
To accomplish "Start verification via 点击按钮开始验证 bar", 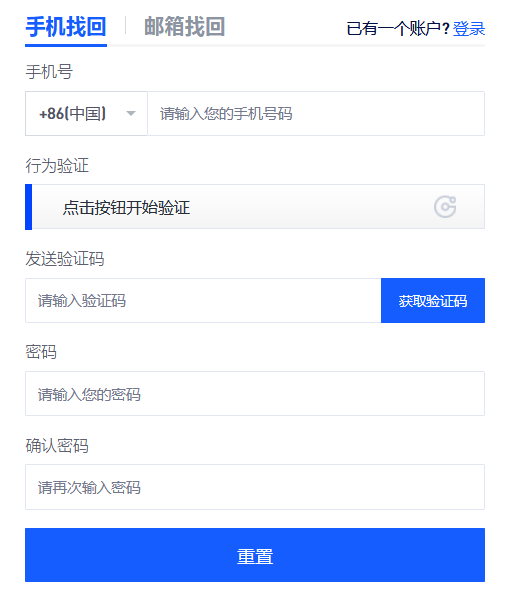I will pos(255,207).
